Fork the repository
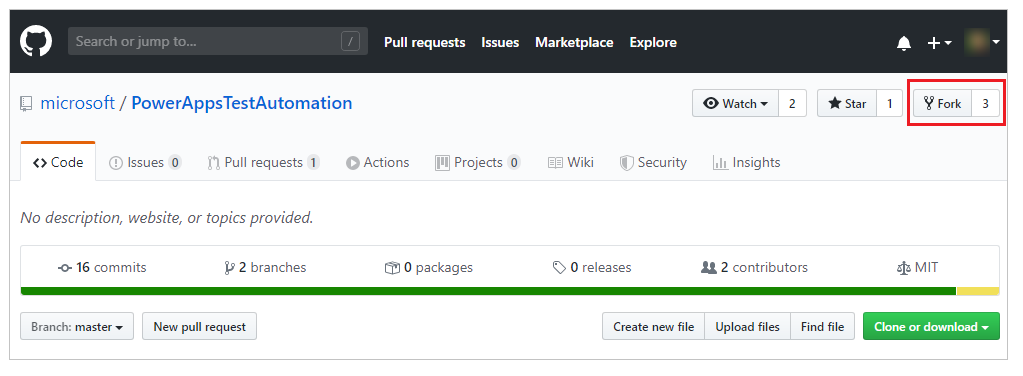 pos(943,104)
